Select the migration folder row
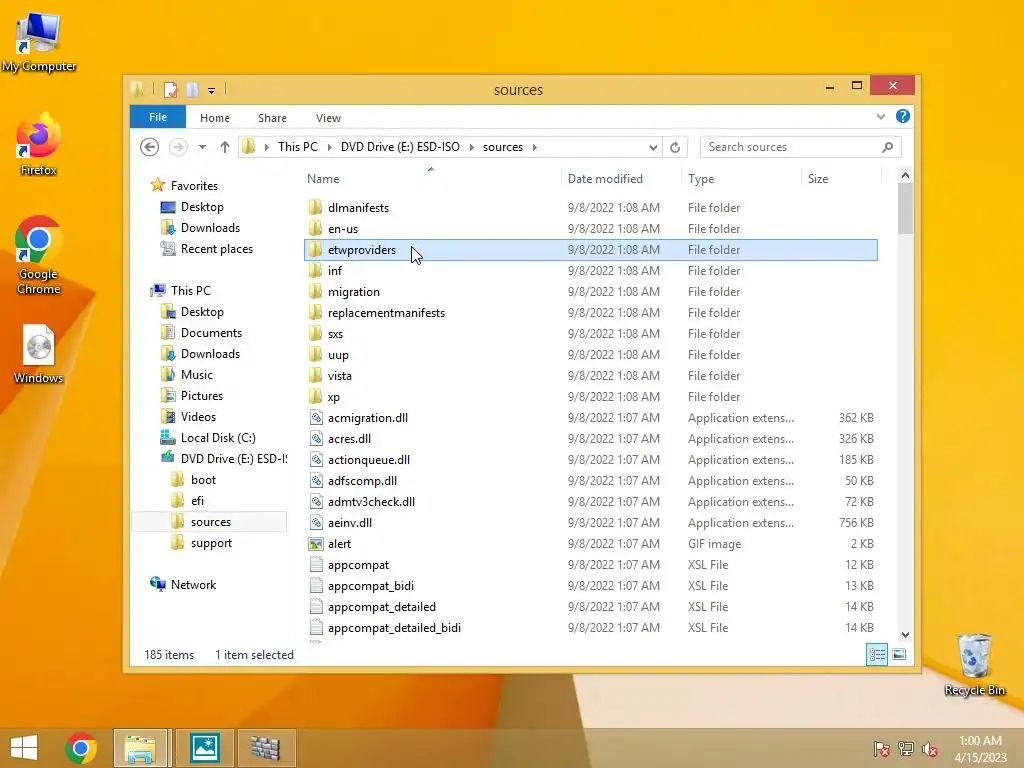Screen dimensions: 1024x768 (590, 292)
